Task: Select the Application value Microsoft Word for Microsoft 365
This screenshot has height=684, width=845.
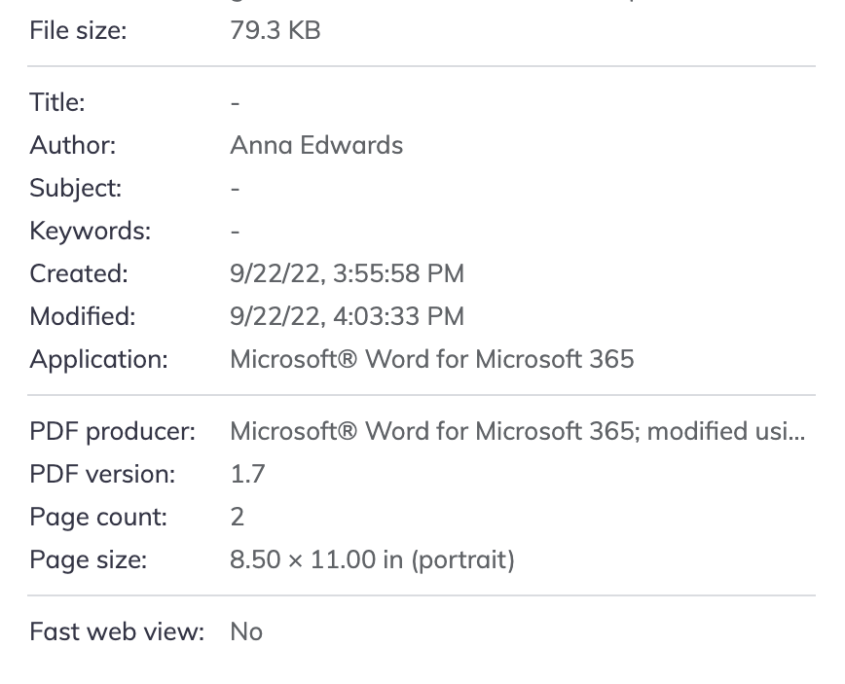Action: point(431,359)
